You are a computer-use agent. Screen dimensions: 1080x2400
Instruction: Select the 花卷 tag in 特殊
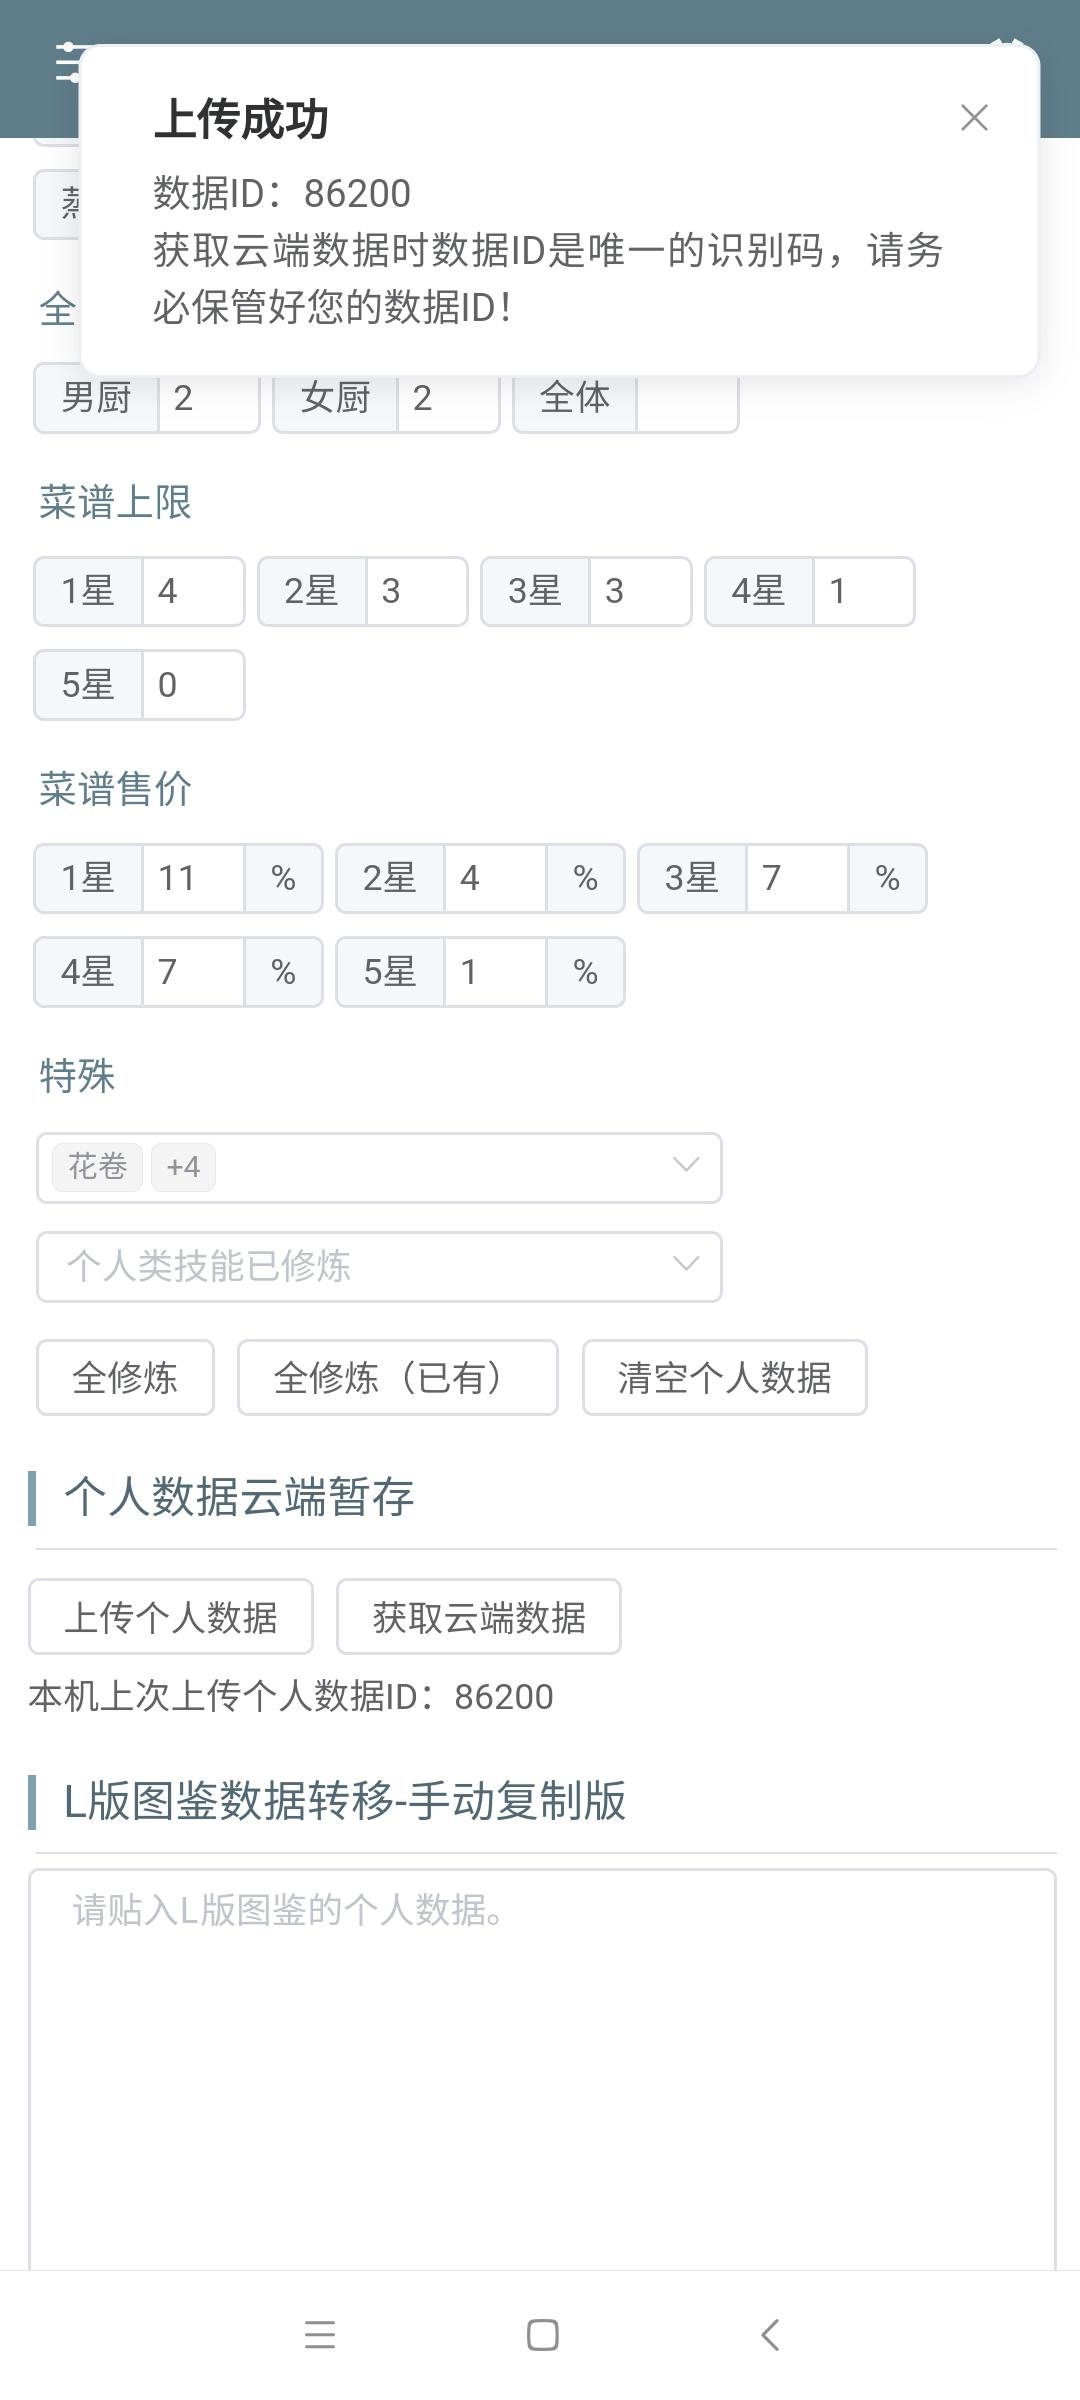pos(98,1167)
